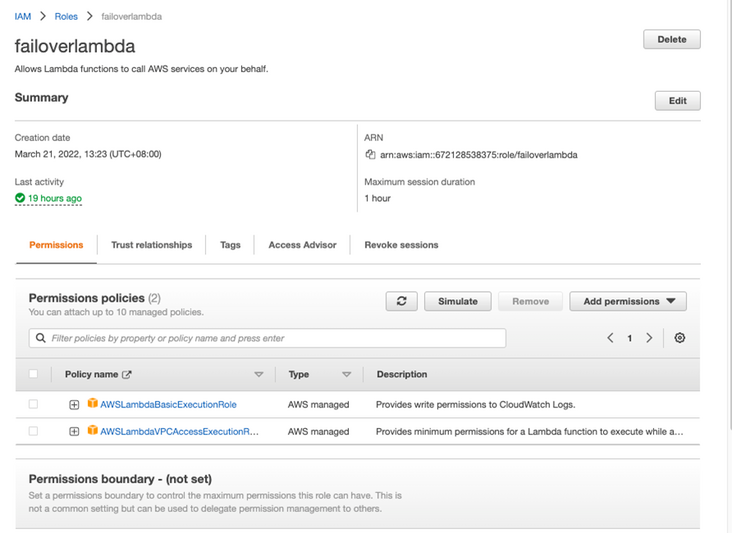
Task: Sort by Policy name column arrow
Action: [259, 374]
